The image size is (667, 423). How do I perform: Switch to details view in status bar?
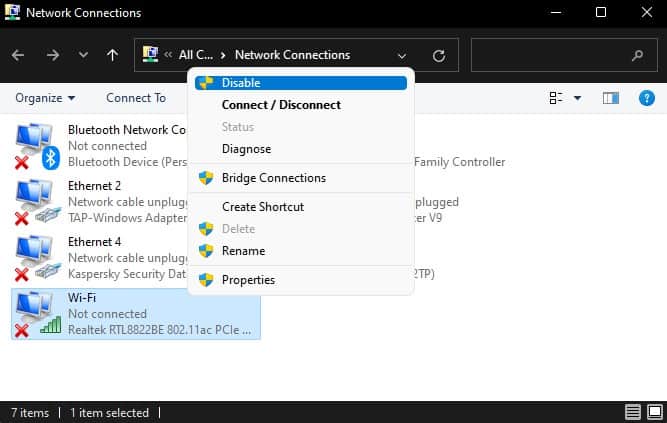pos(633,412)
